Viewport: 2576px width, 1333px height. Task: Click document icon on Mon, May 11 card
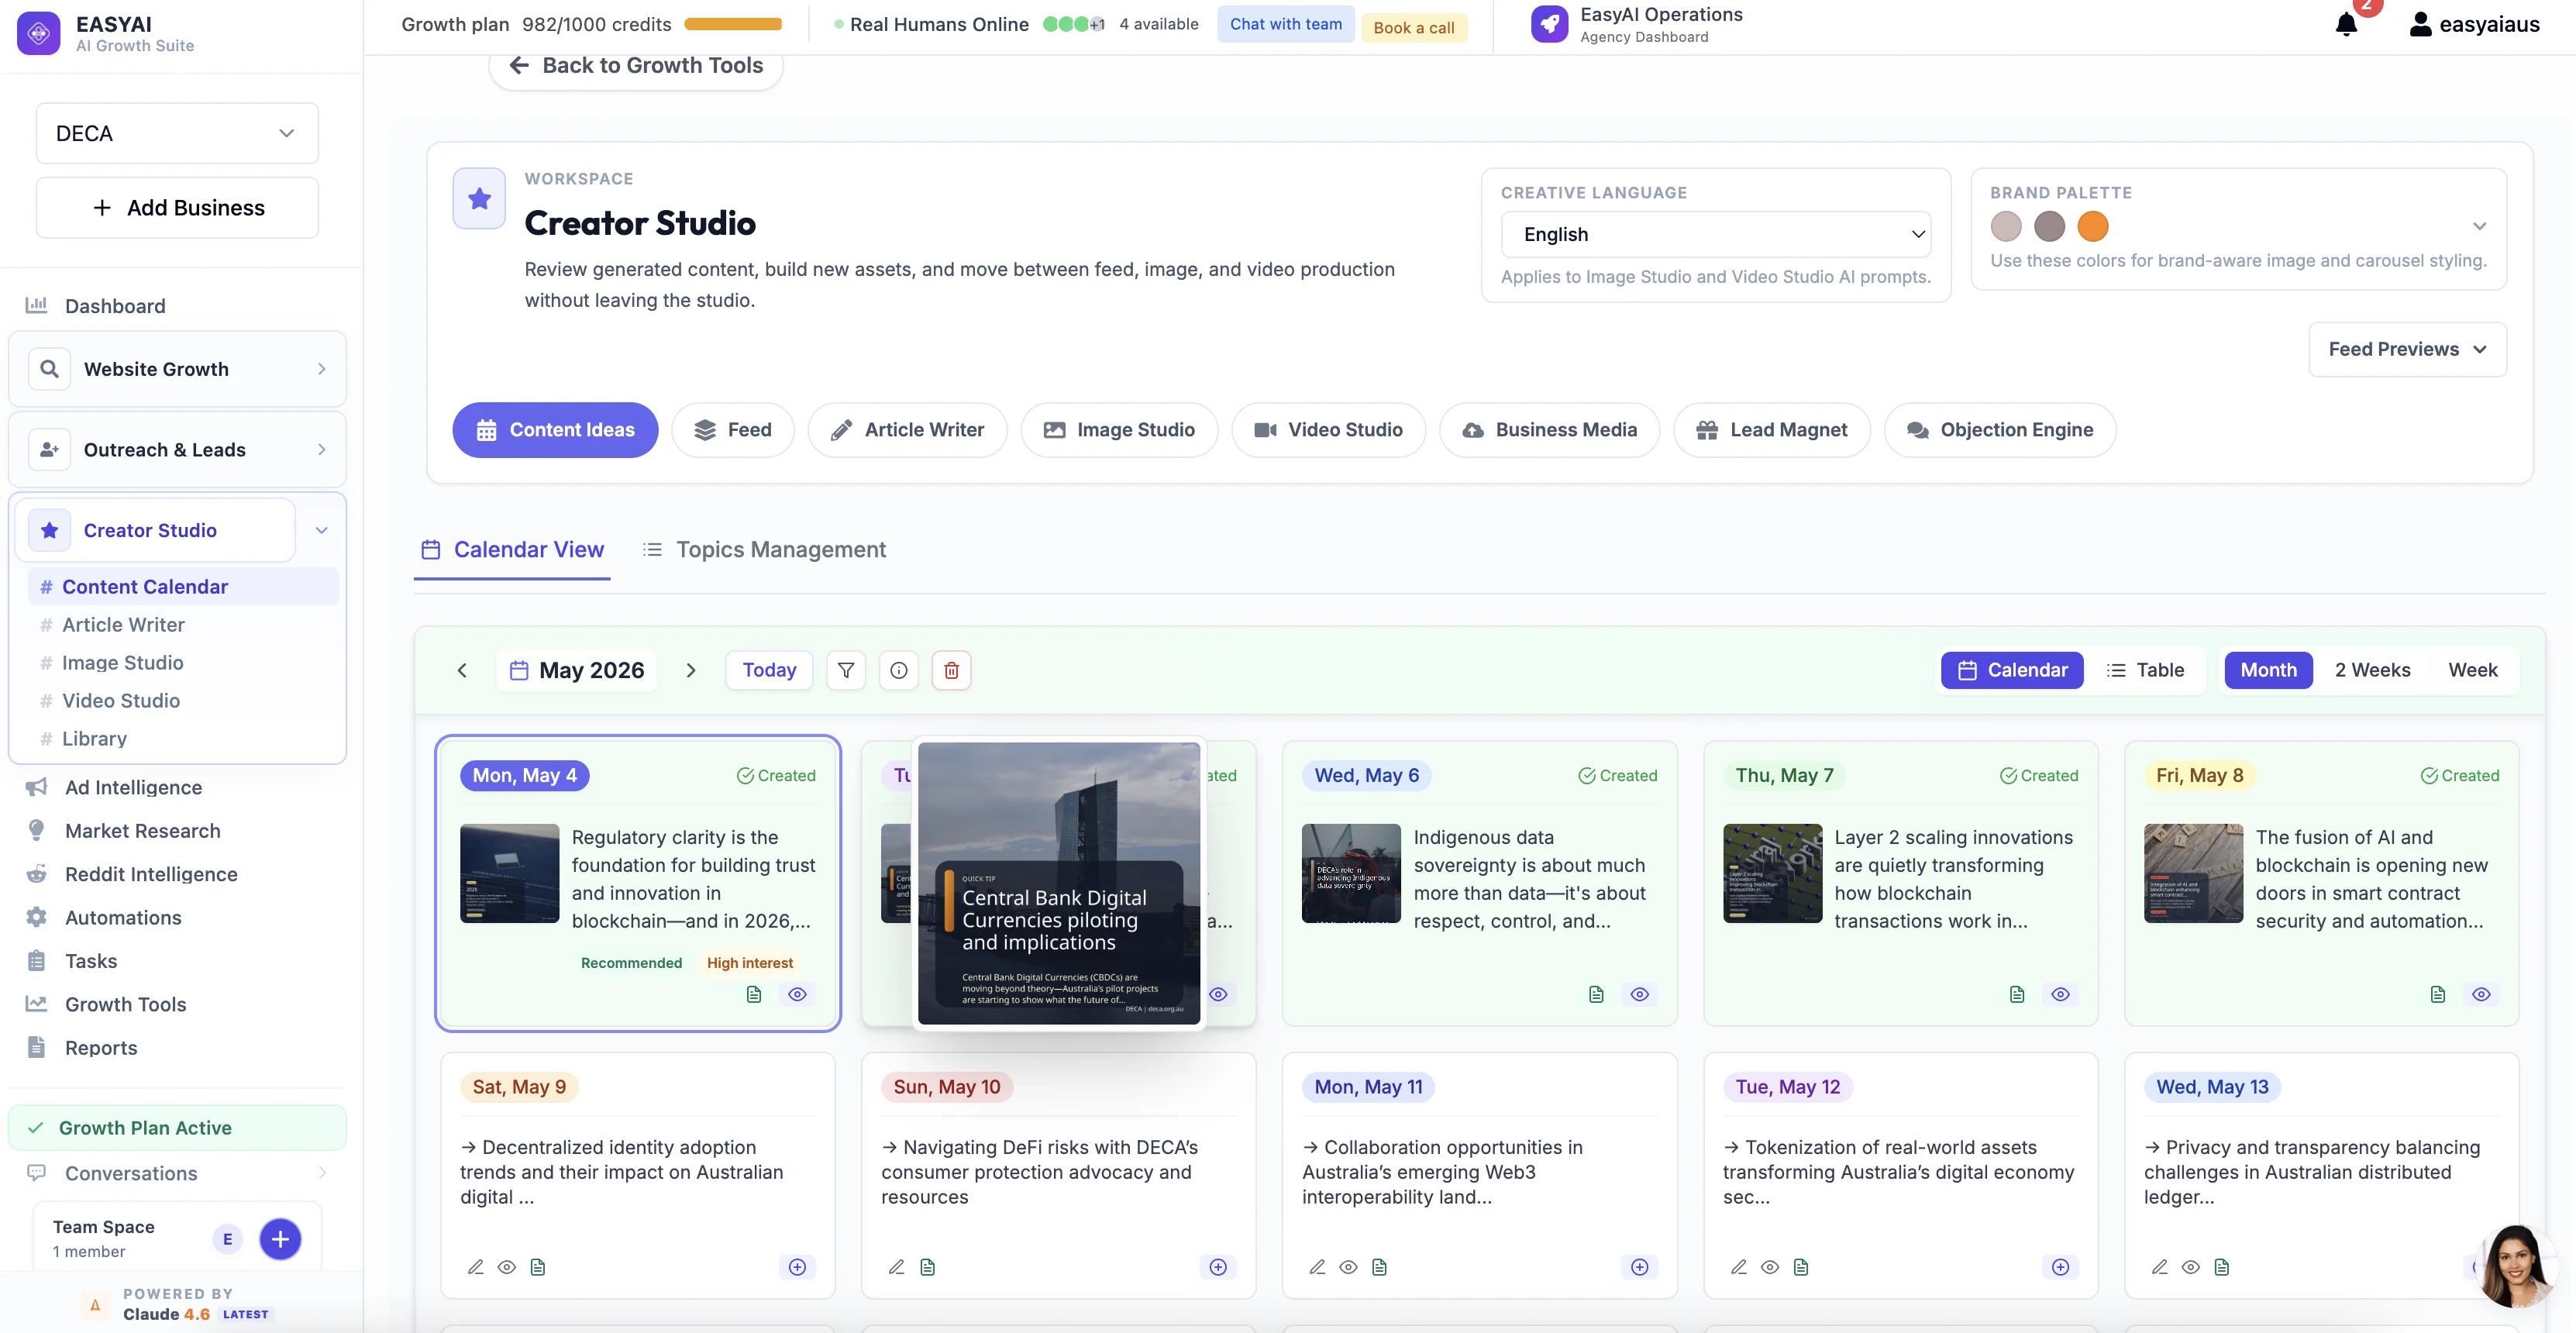click(1380, 1267)
